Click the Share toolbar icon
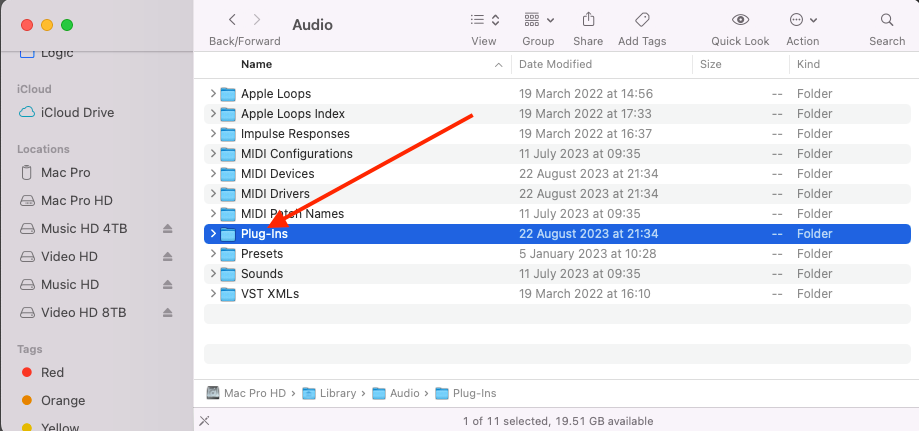 click(x=588, y=20)
